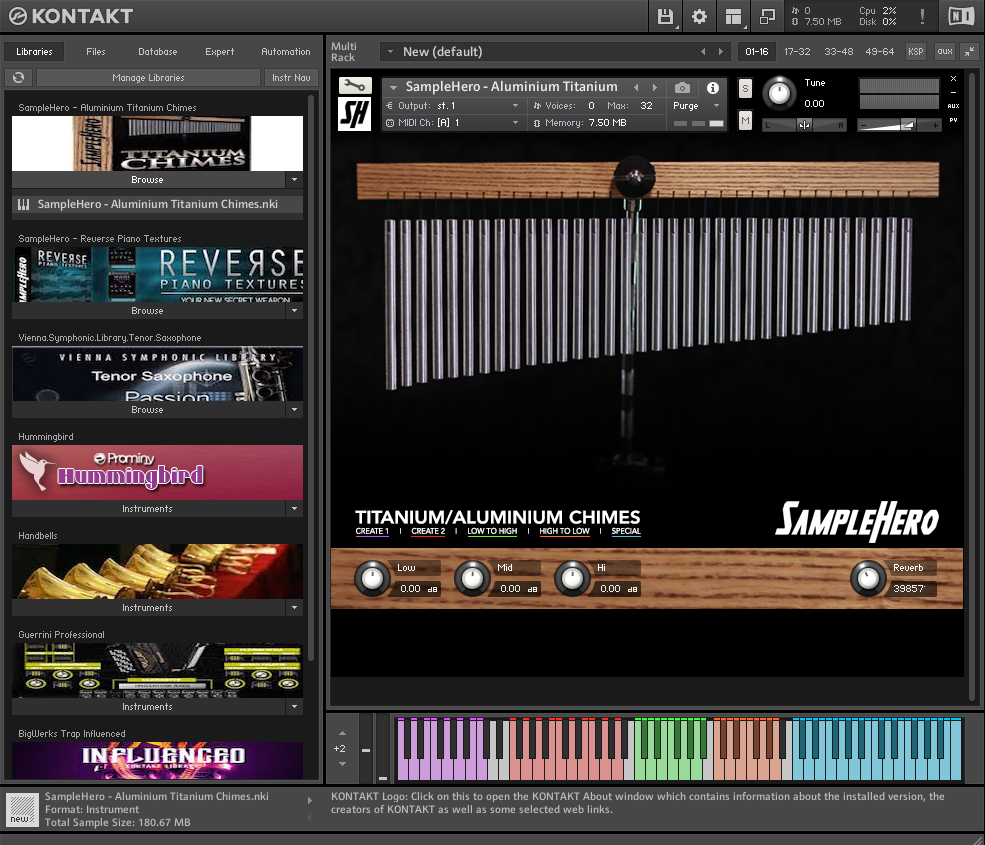Switch to the Files tab
This screenshot has width=985, height=845.
tap(96, 52)
